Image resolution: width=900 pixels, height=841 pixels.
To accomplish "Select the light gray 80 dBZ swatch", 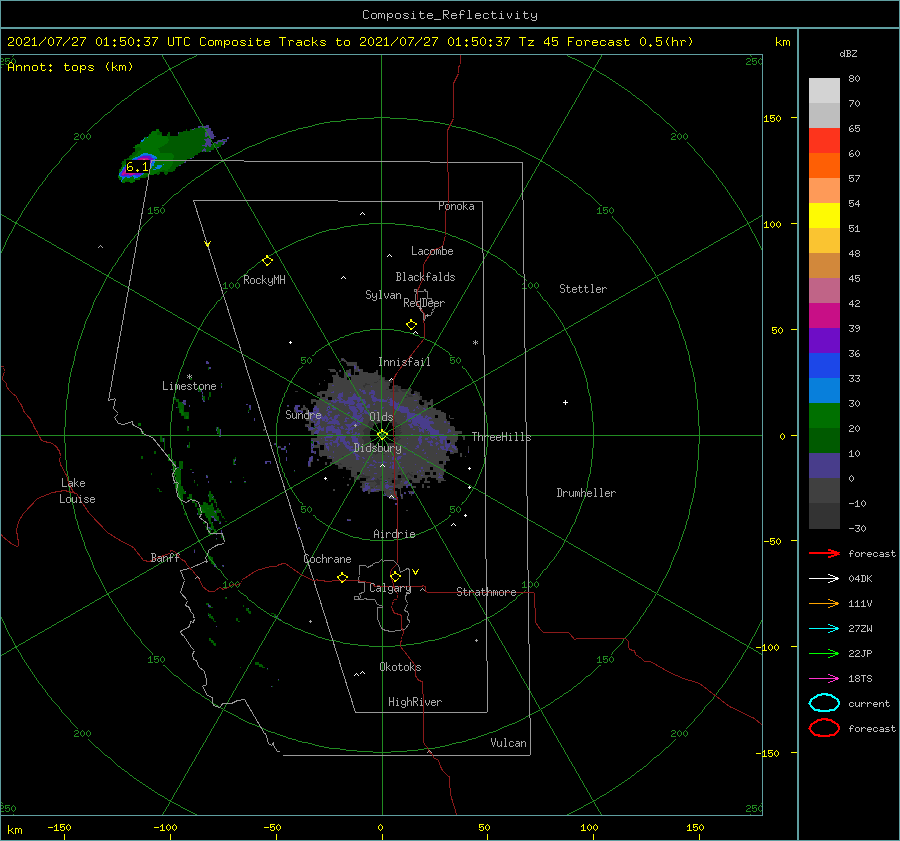I will tap(824, 90).
